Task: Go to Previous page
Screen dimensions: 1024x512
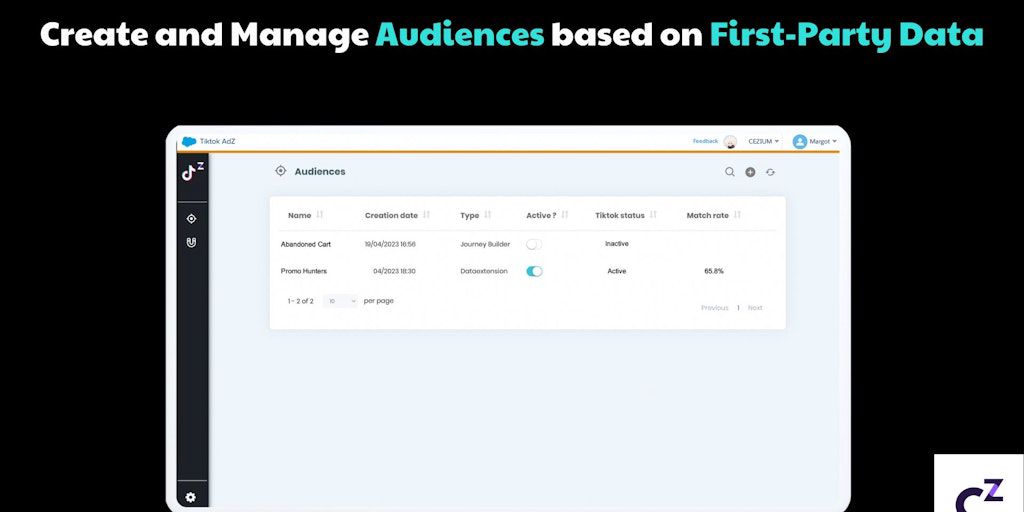Action: click(714, 308)
